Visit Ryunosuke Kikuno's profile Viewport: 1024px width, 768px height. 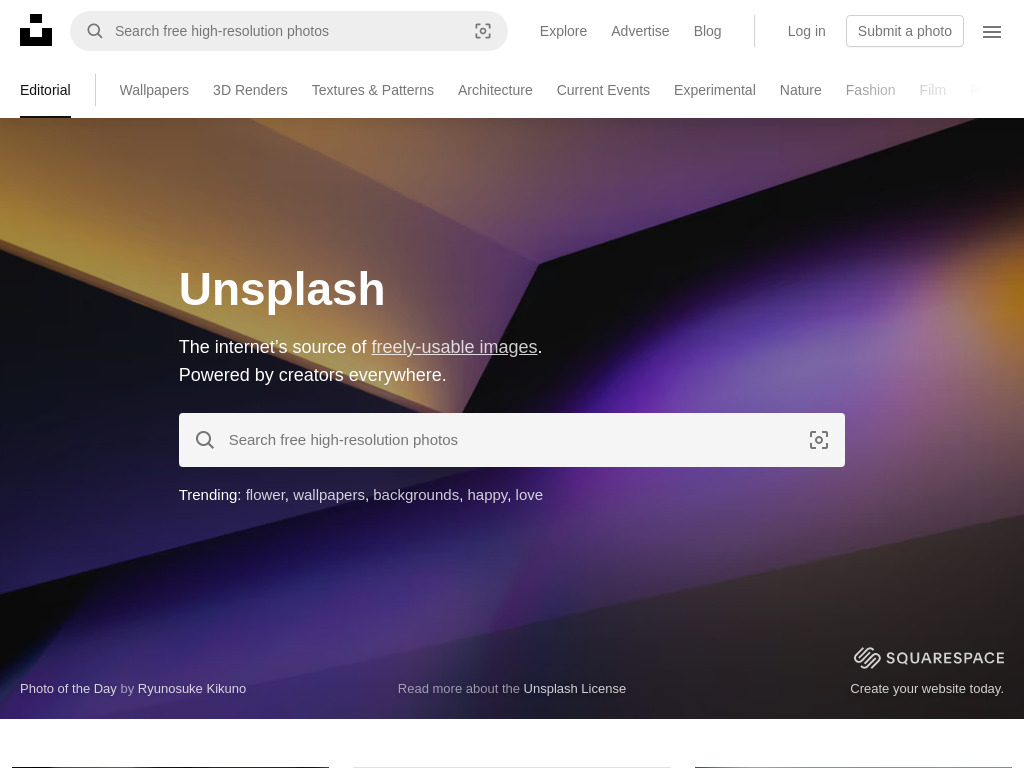[192, 688]
